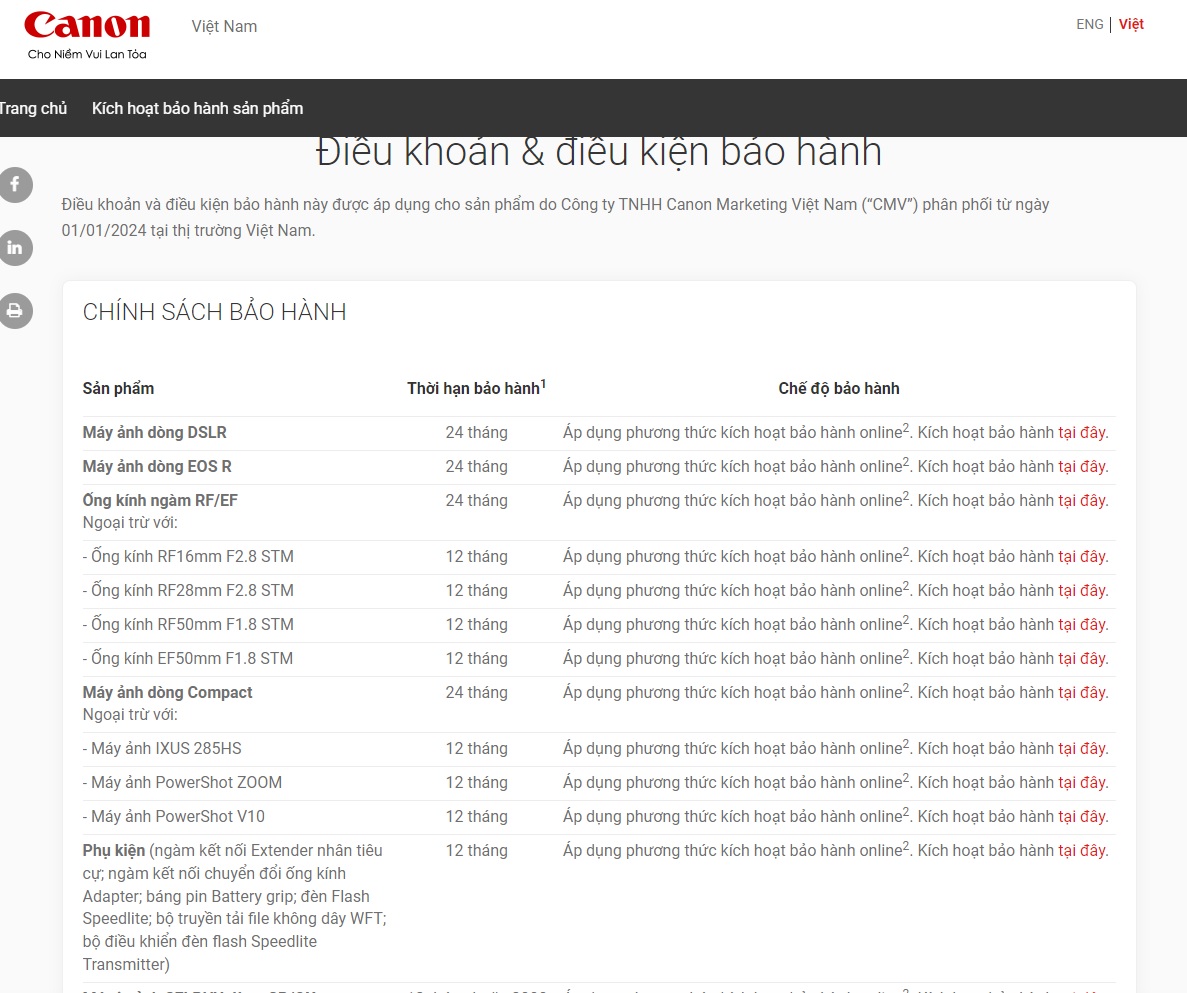Select Việt language option

tap(1131, 24)
